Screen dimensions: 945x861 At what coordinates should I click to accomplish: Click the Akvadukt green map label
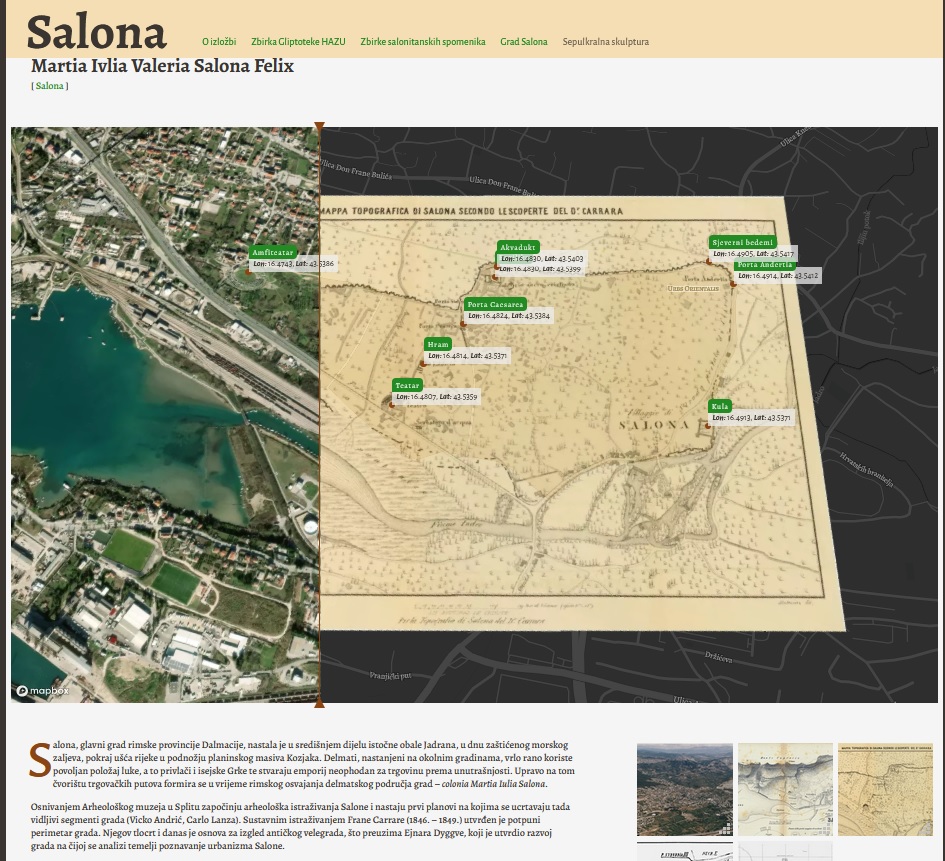point(518,247)
